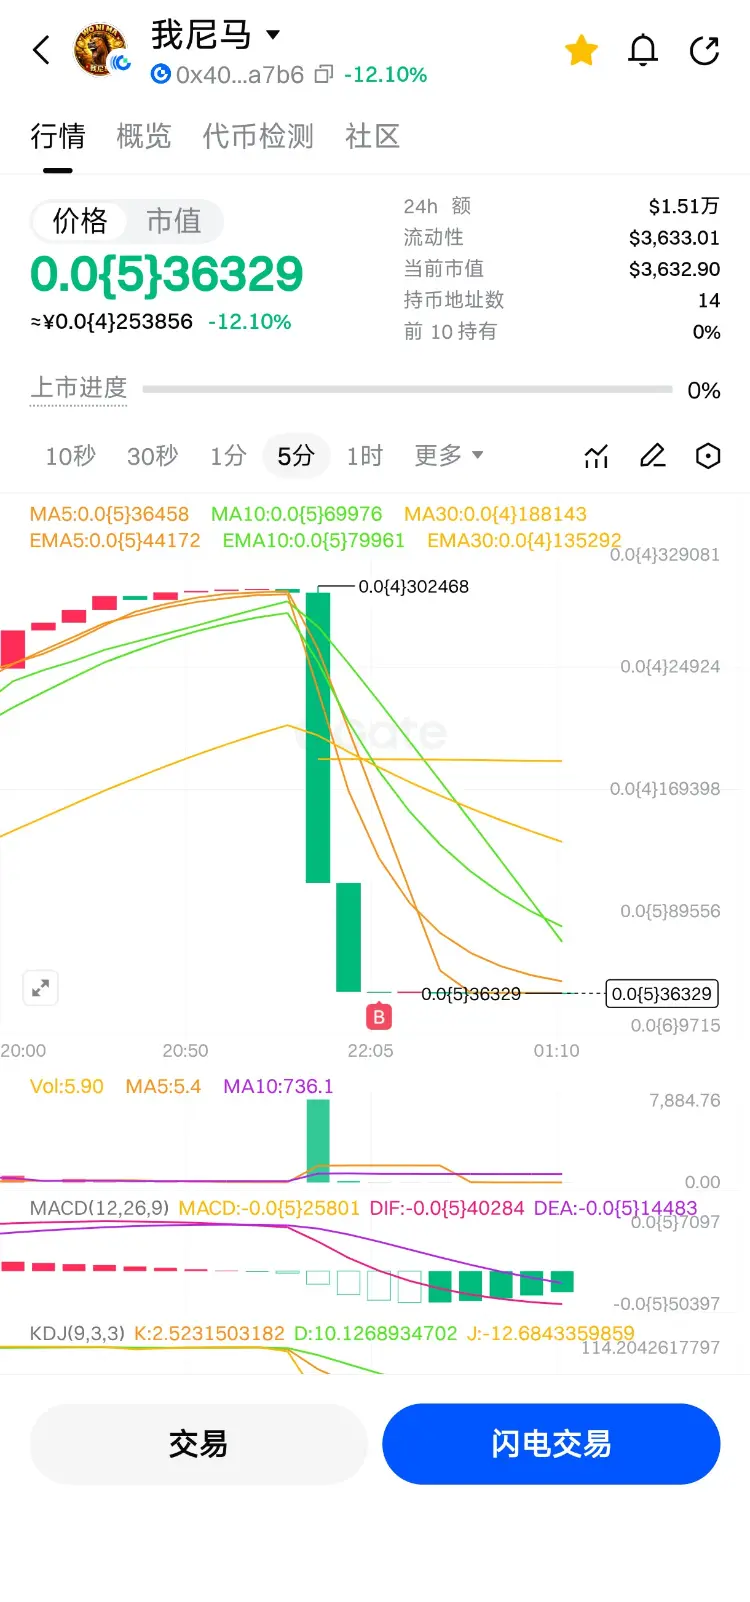Screen dimensions: 750x1602
Task: Open the price alert bell
Action: click(x=643, y=50)
